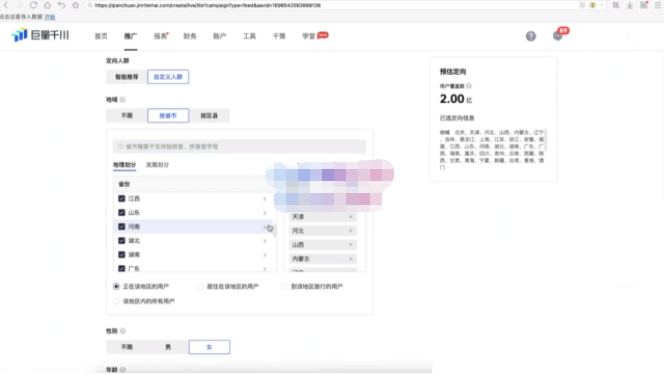The image size is (666, 375).
Task: Open the message notification icon with badge
Action: [559, 36]
